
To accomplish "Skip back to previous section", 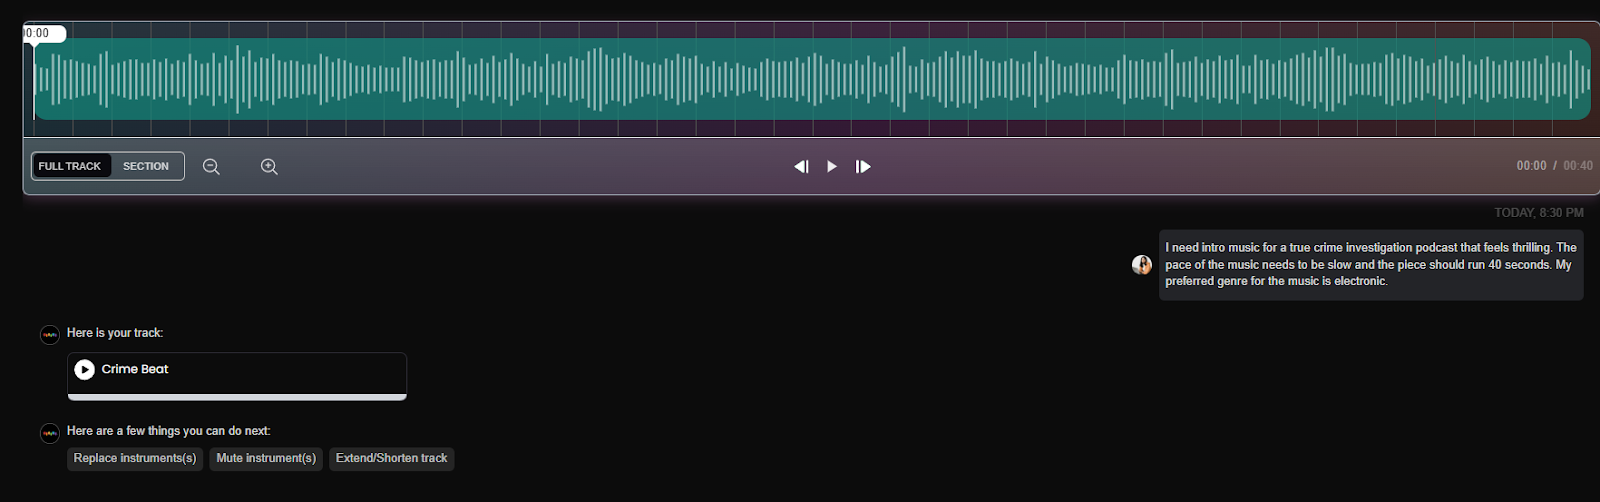I will tap(801, 167).
